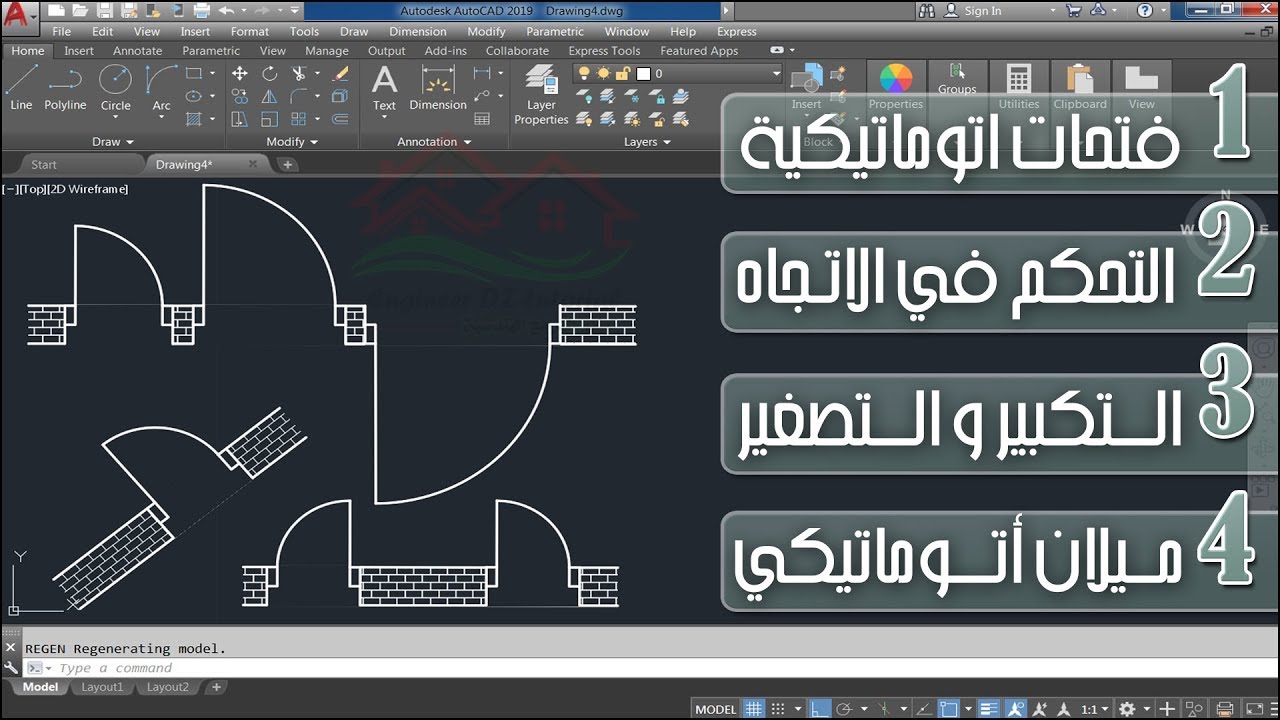Open the Express menu
This screenshot has width=1280, height=720.
[x=737, y=32]
